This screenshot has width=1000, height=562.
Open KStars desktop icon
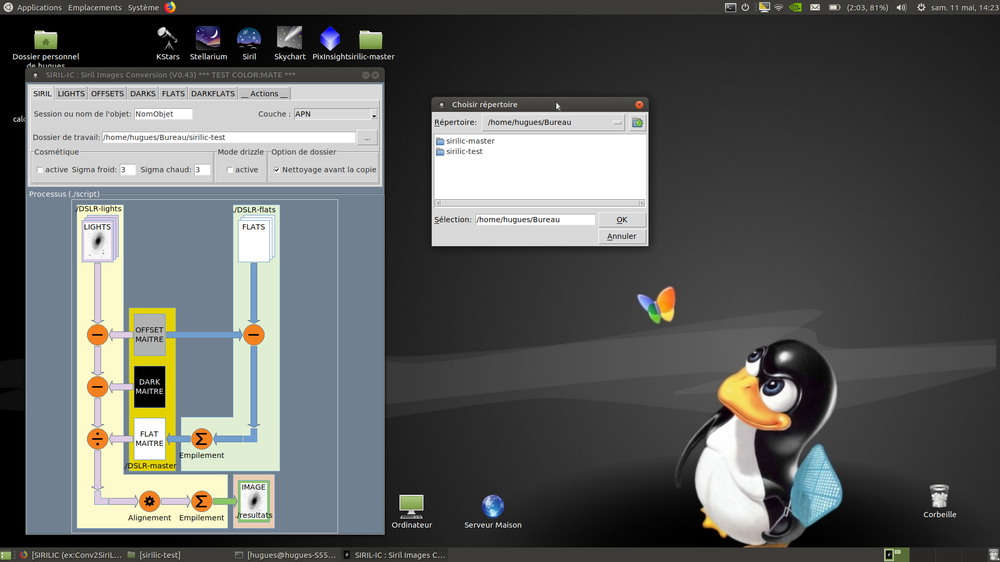pos(168,43)
